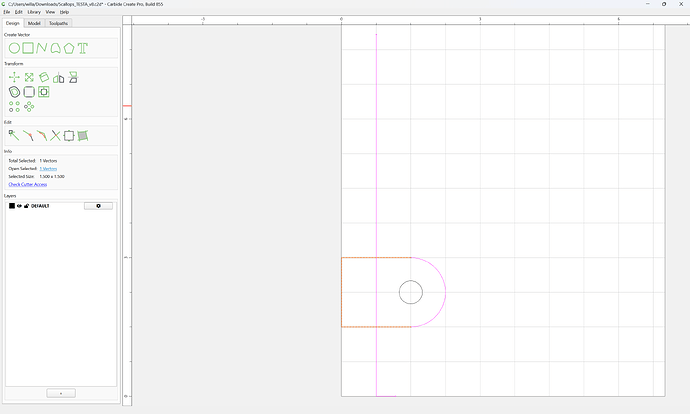Click DEFAULT layer black color swatch
Image resolution: width=690 pixels, height=414 pixels.
point(12,206)
